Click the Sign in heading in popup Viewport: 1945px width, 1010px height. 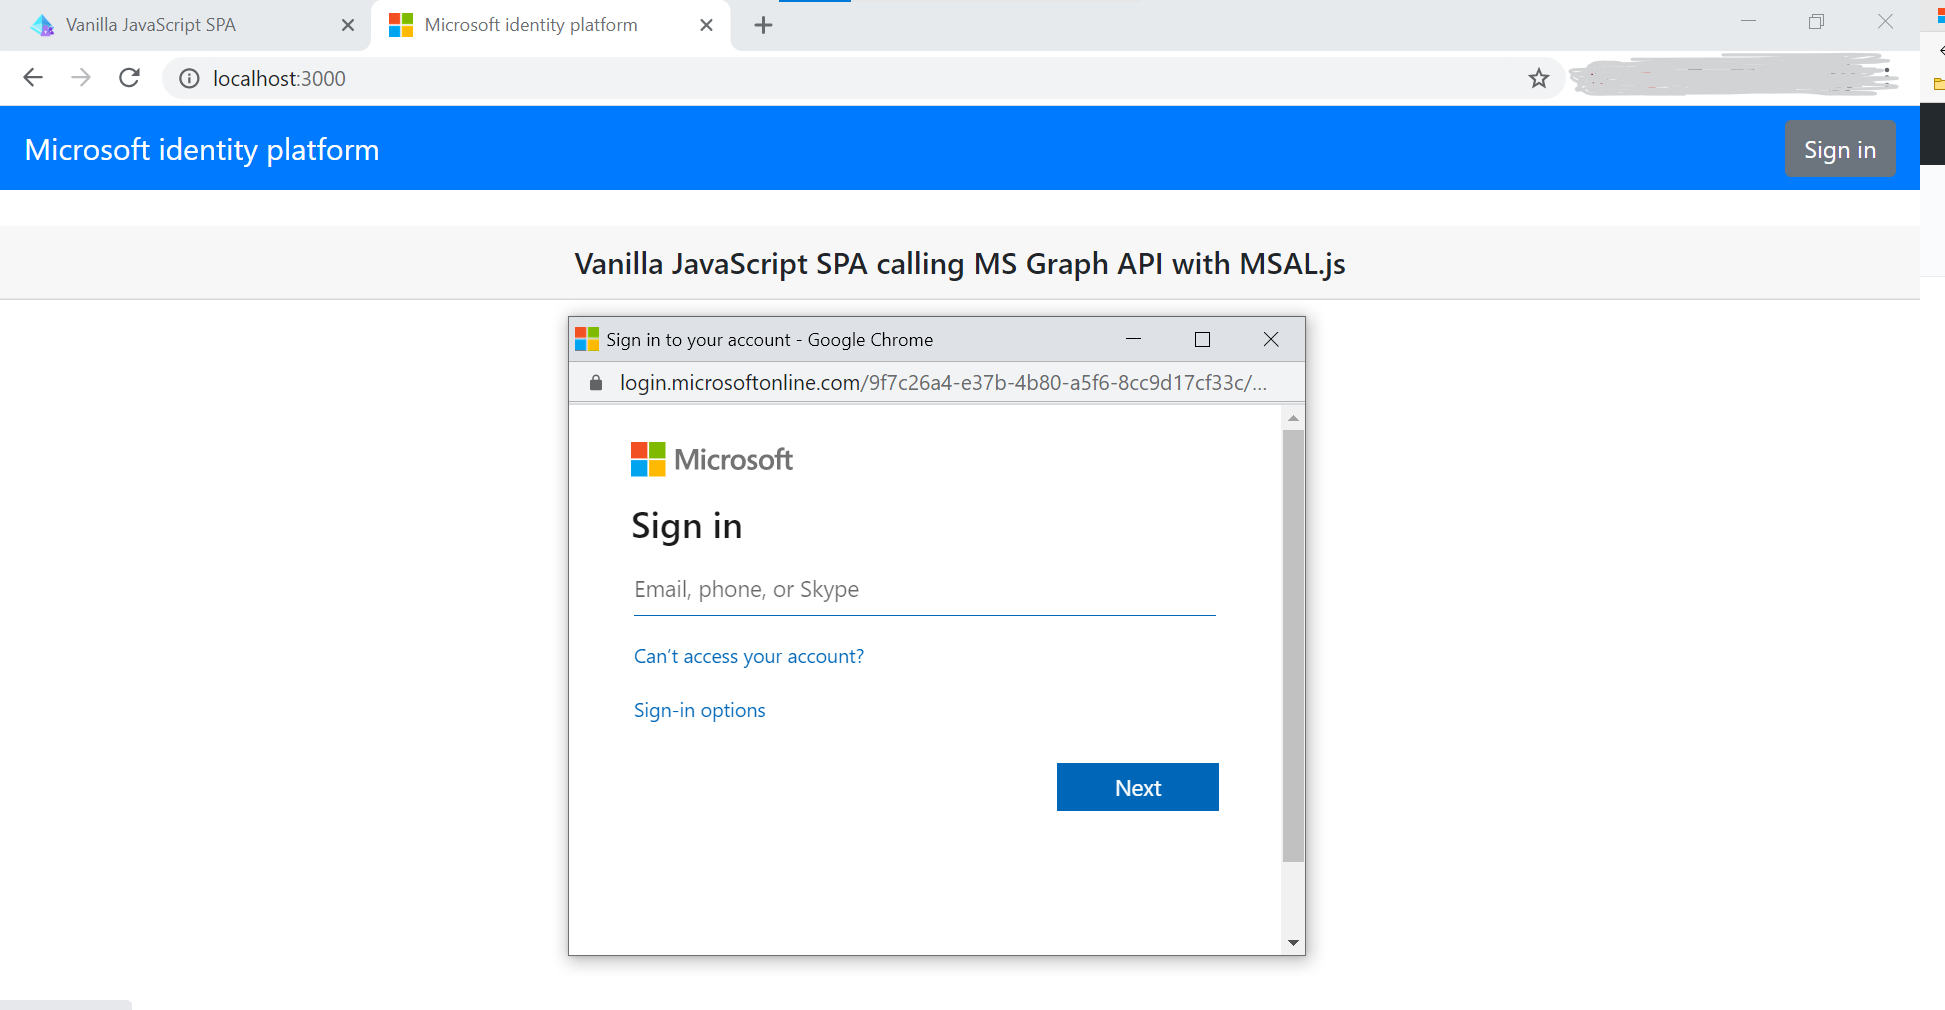[686, 526]
